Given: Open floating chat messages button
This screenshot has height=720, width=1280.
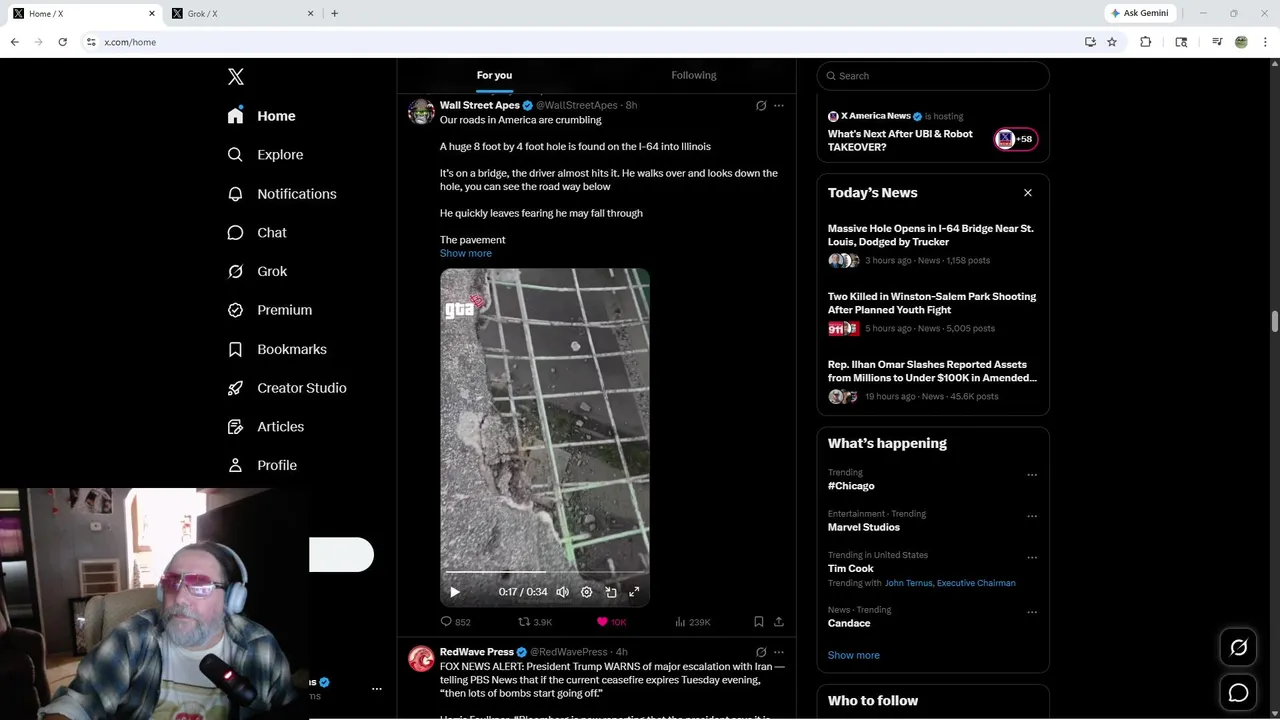Looking at the screenshot, I should (x=1238, y=692).
